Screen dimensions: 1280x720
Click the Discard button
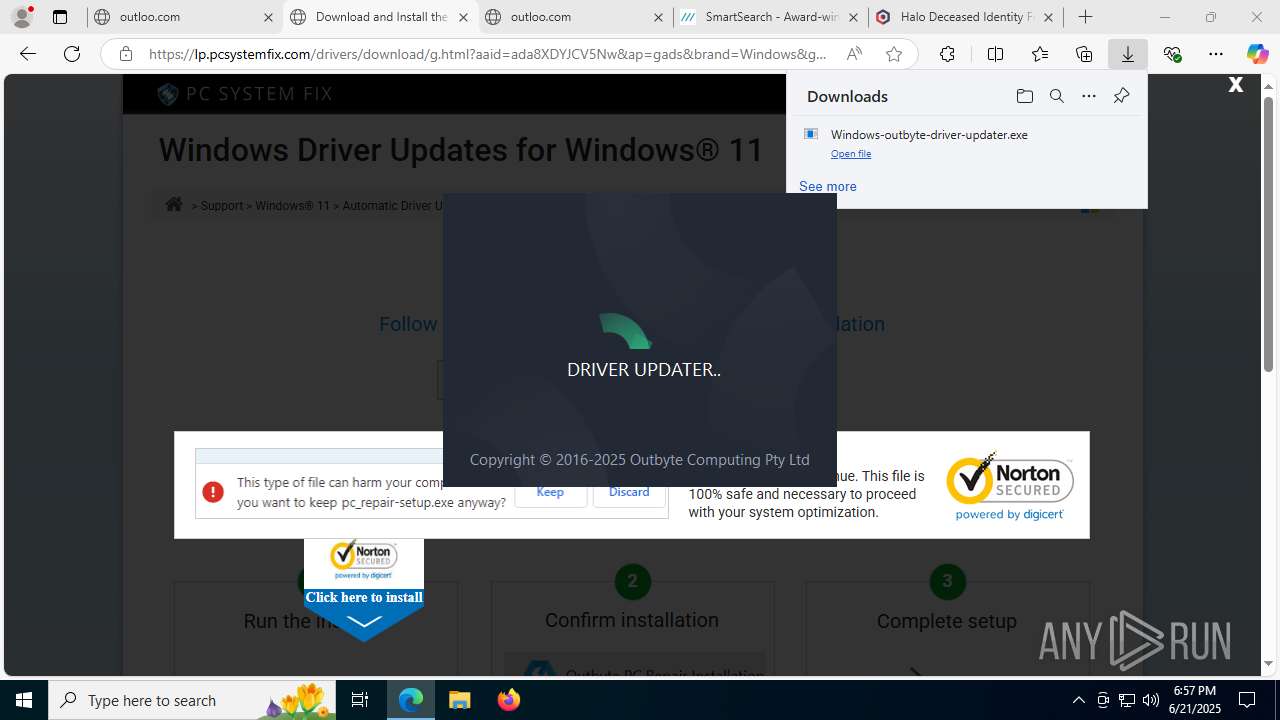[629, 492]
